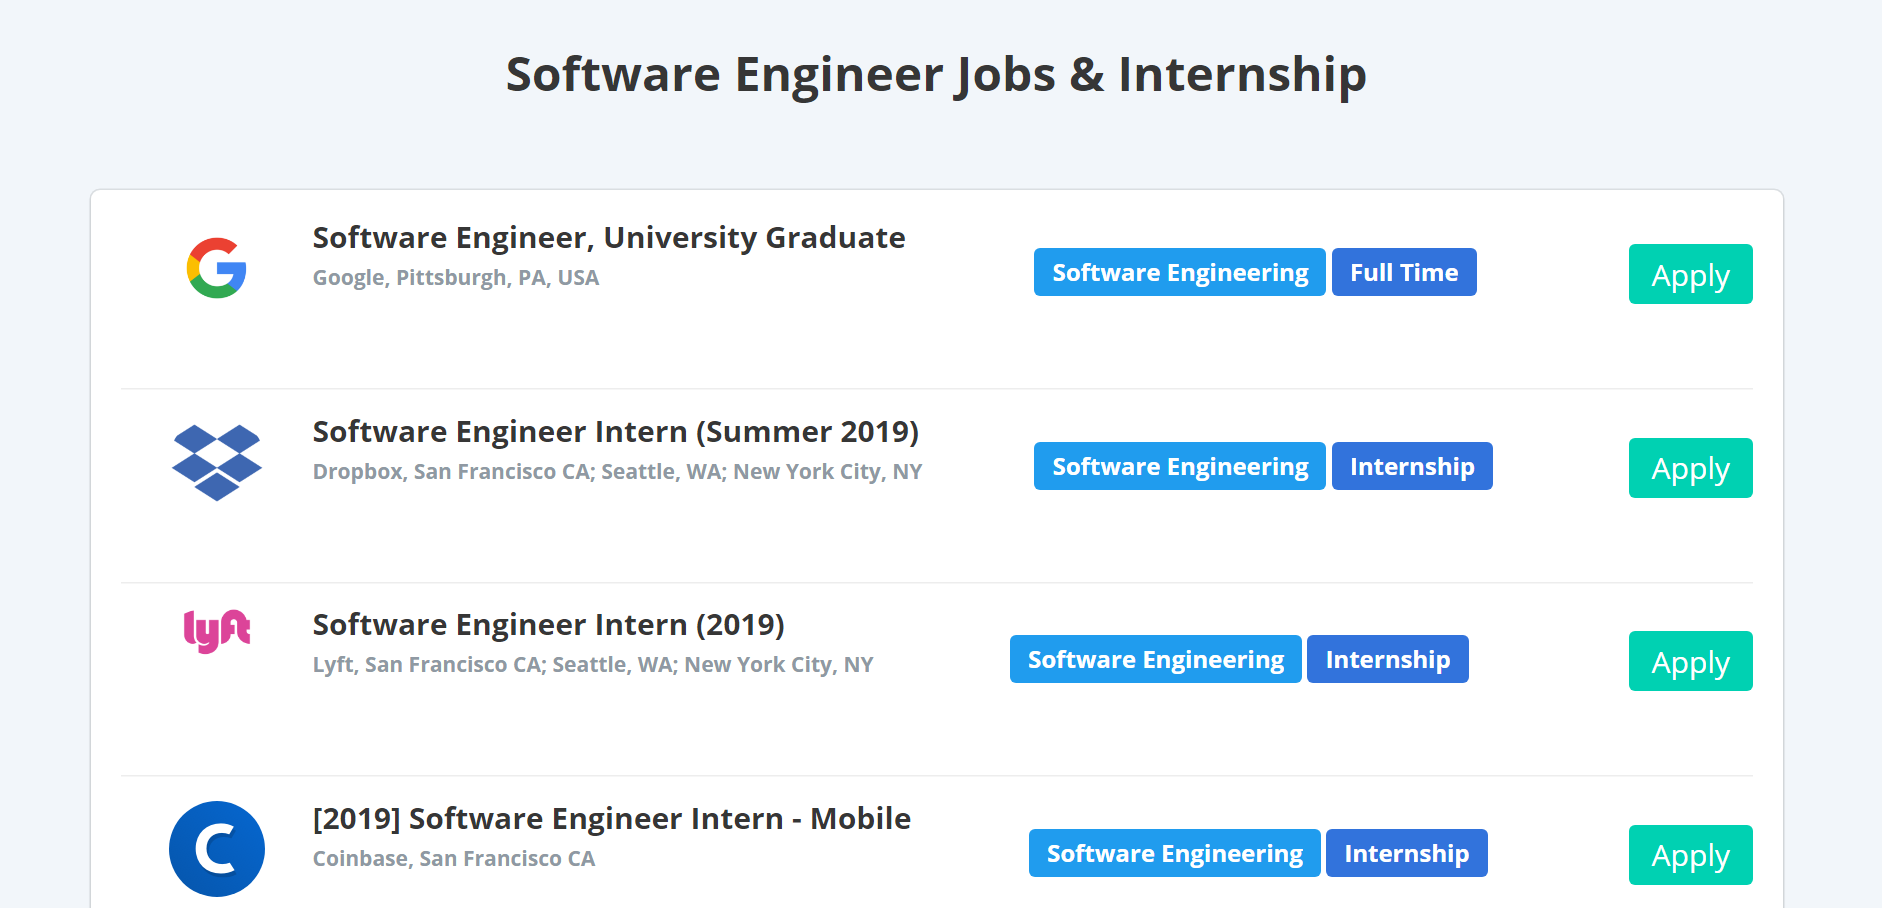The width and height of the screenshot is (1882, 908).
Task: Click the Lyft logo icon
Action: click(216, 630)
